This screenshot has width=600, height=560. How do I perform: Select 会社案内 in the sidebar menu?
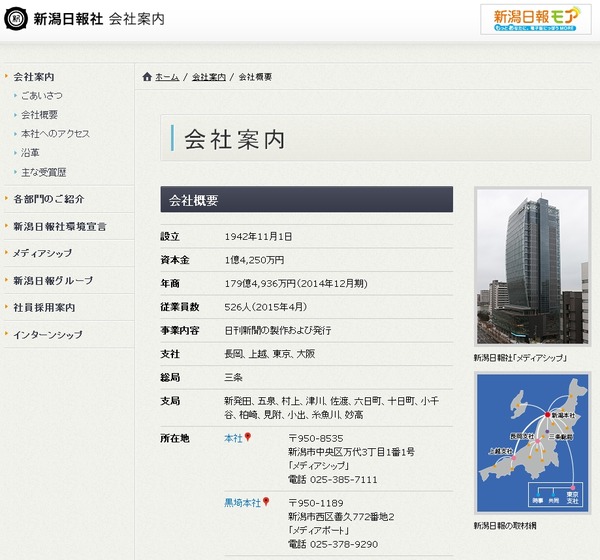tap(34, 77)
